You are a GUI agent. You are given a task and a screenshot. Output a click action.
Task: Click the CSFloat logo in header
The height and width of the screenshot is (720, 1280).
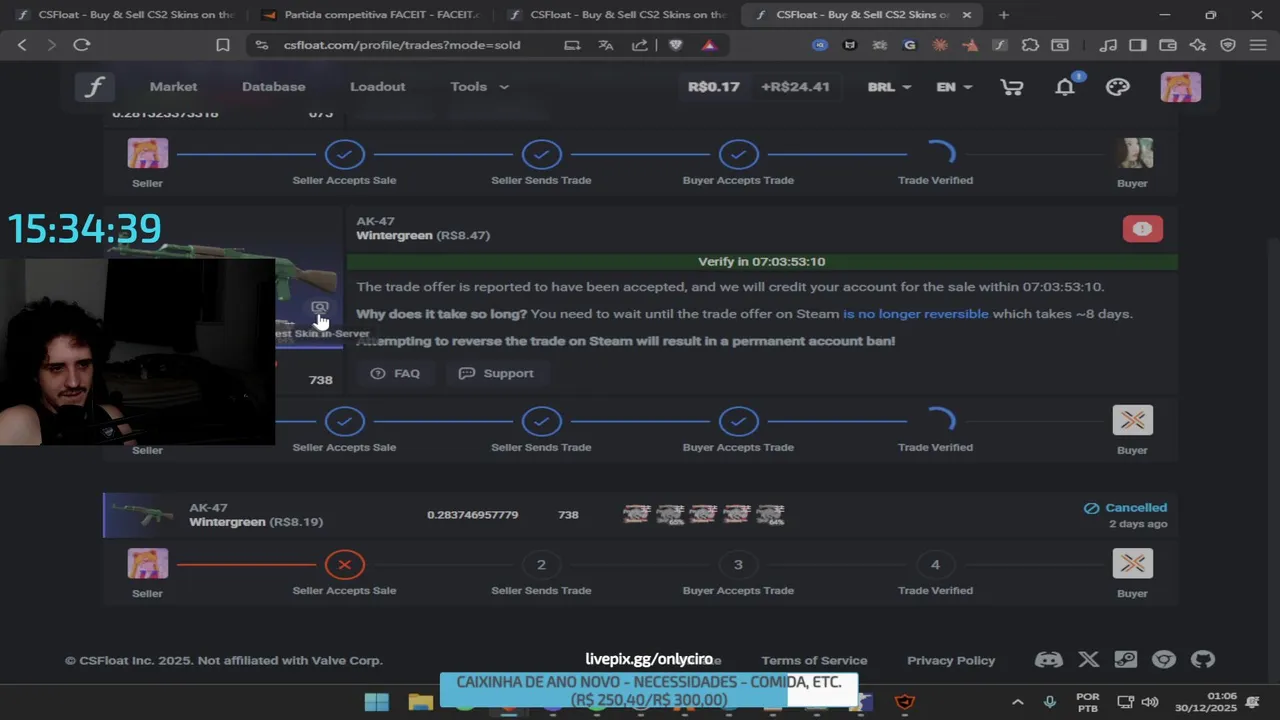tap(94, 87)
